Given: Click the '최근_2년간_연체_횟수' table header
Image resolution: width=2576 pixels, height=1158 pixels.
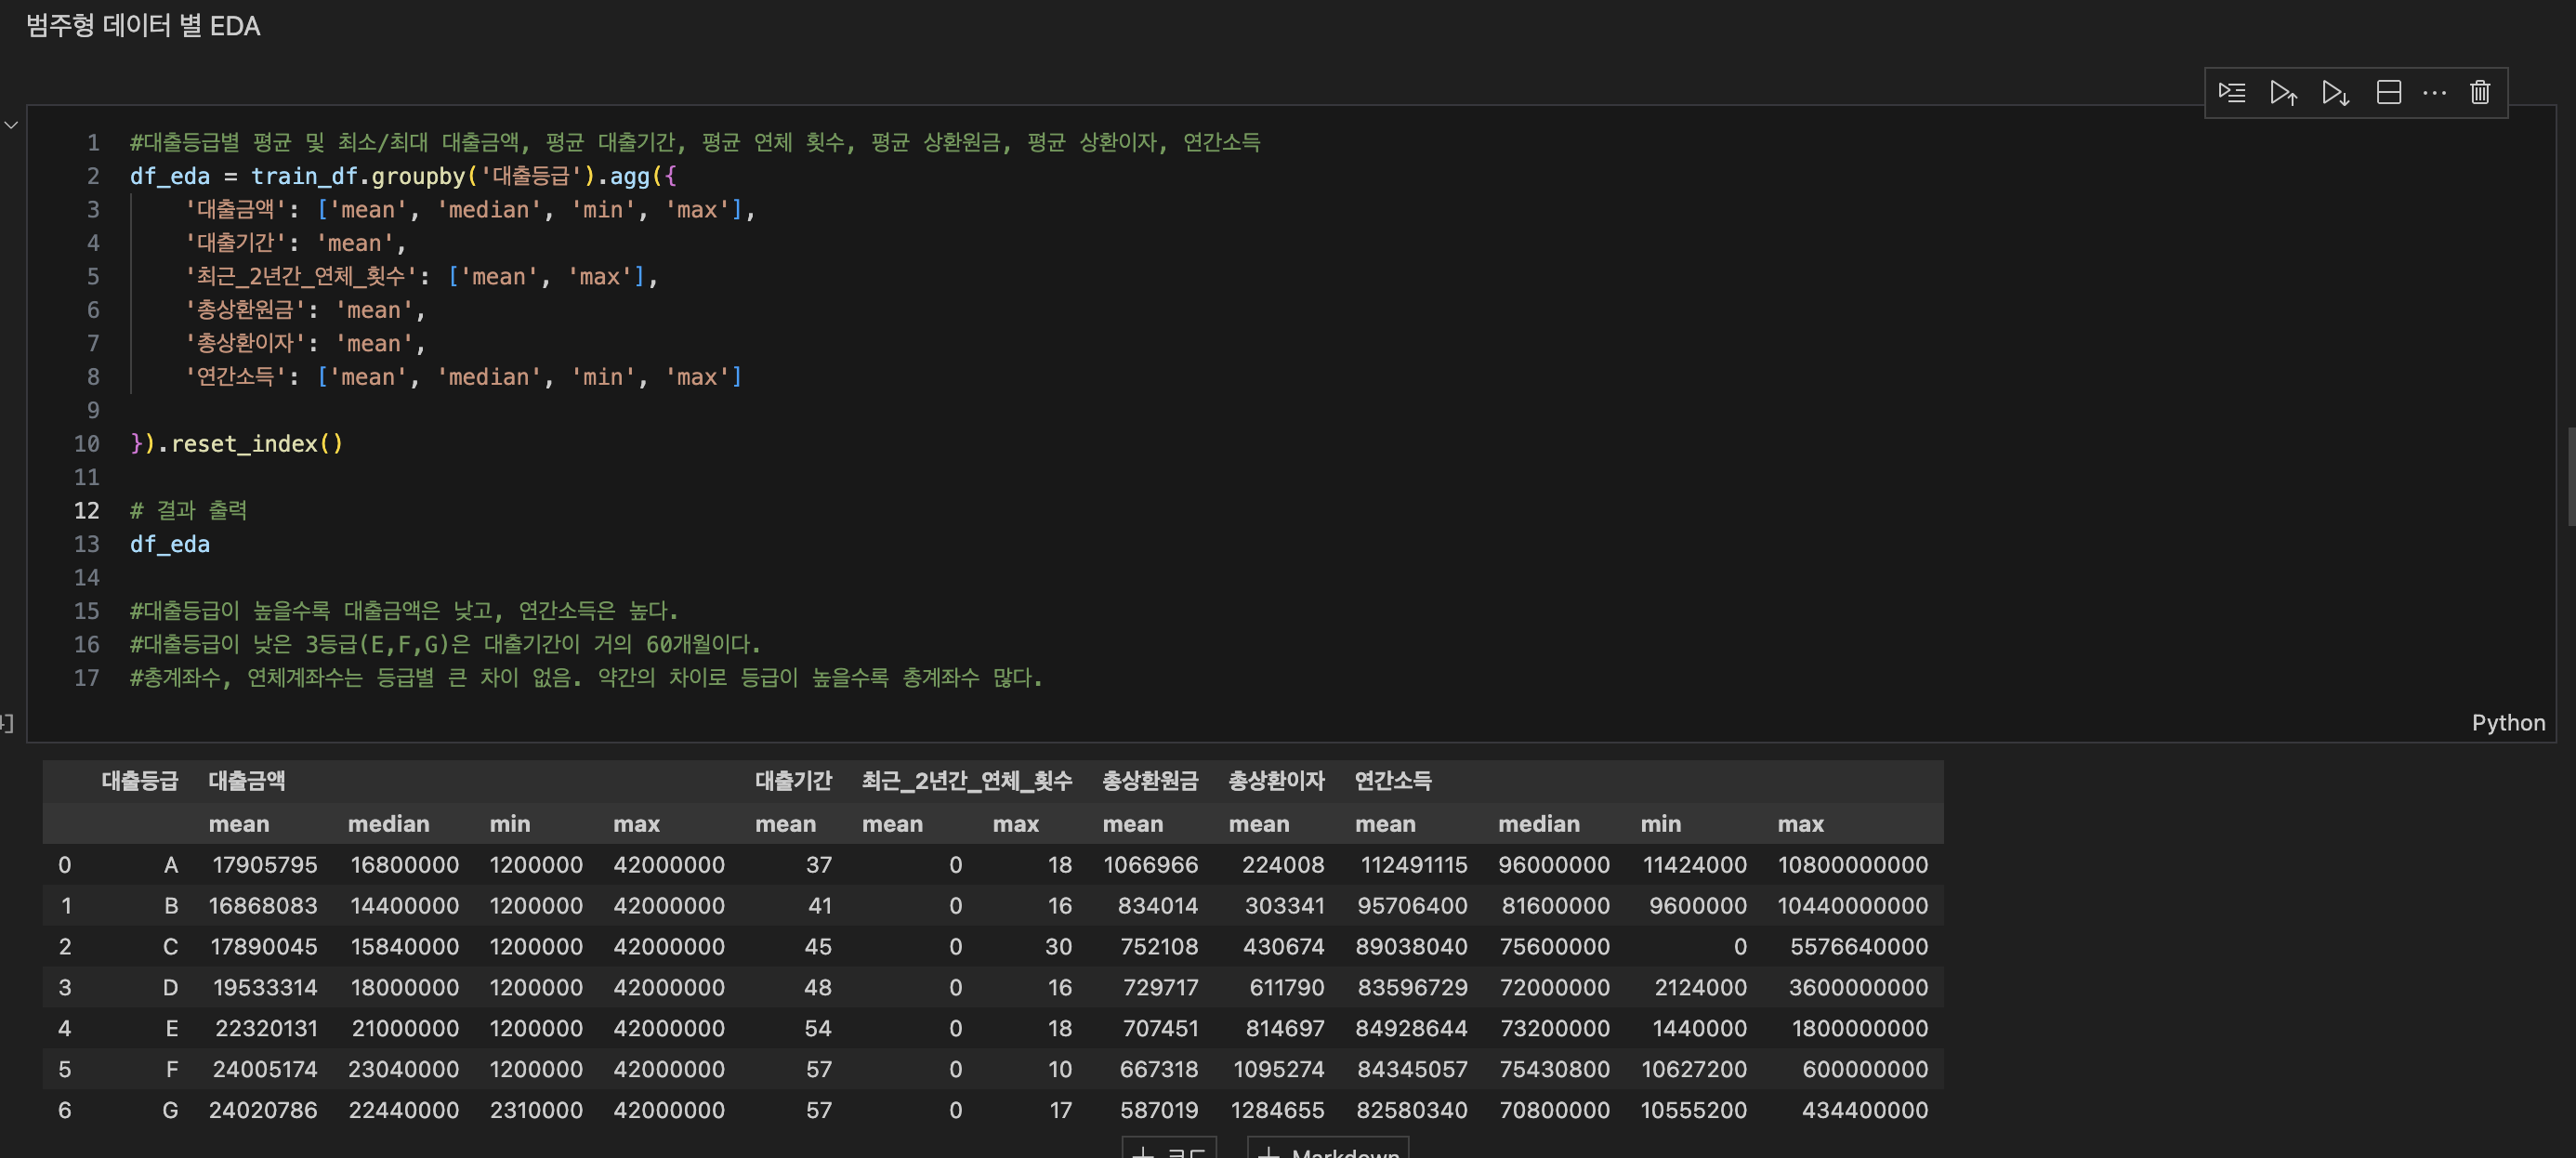Looking at the screenshot, I should tap(967, 781).
